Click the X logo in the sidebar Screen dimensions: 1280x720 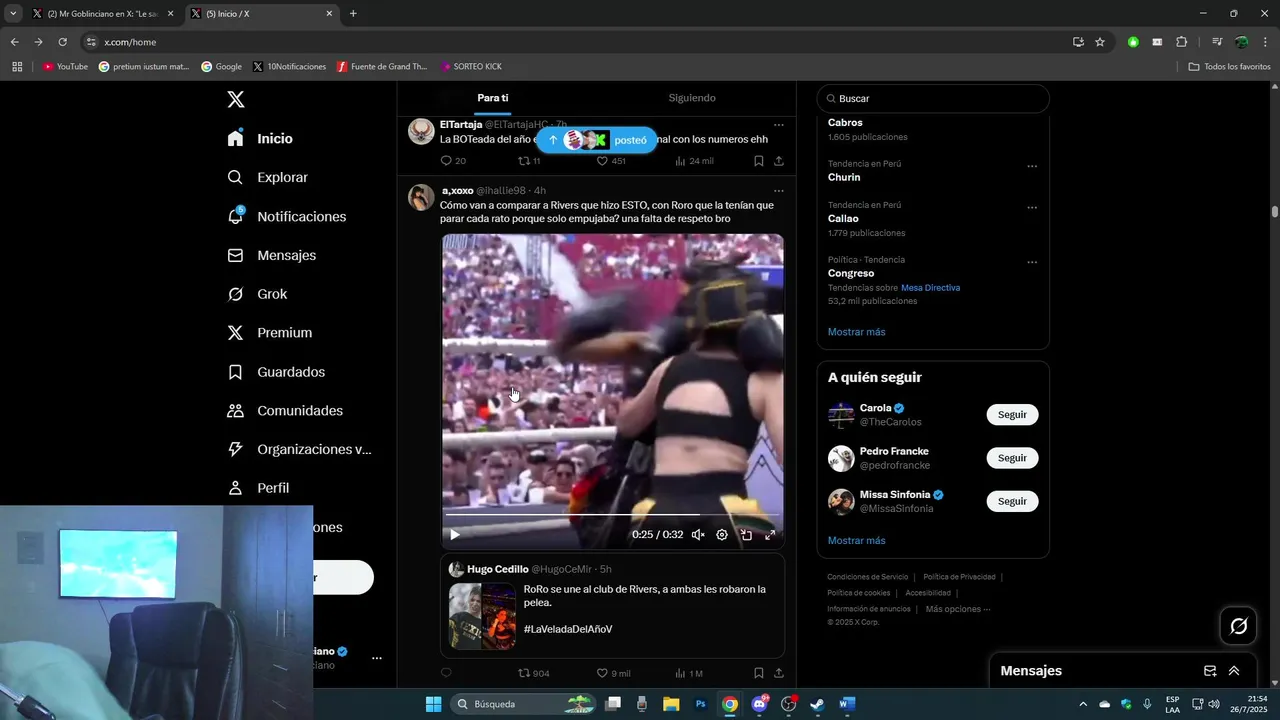(236, 99)
